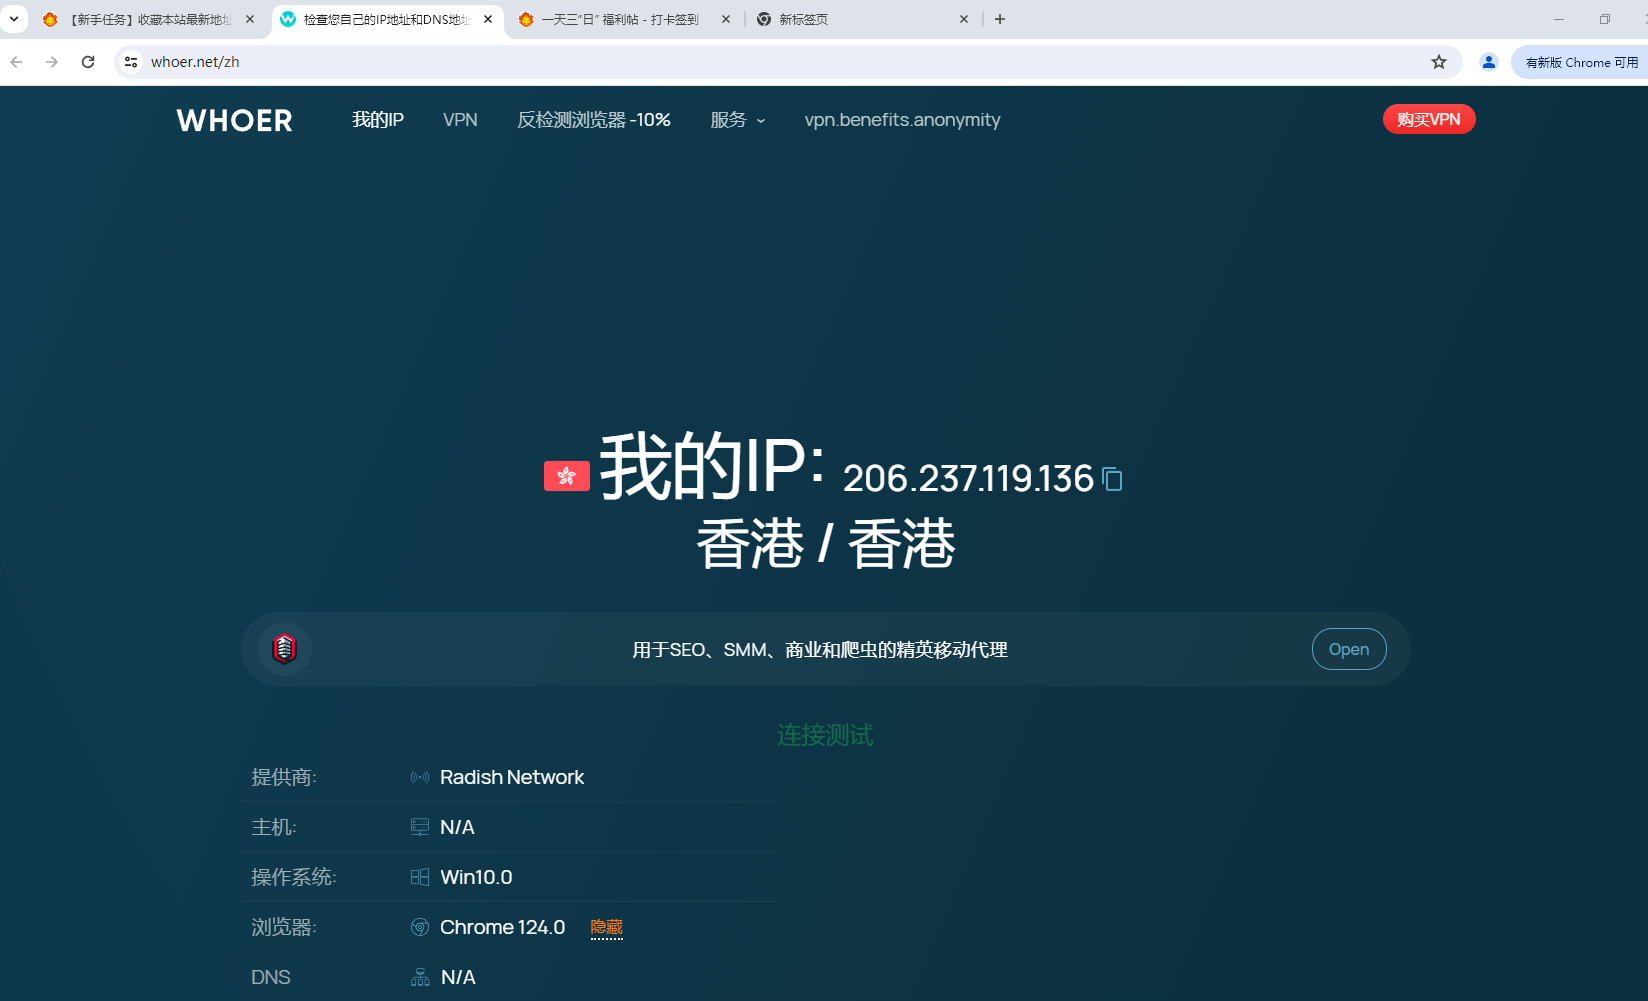Viewport: 1648px width, 1001px height.
Task: Open the tab search dropdown arrow
Action: click(14, 19)
